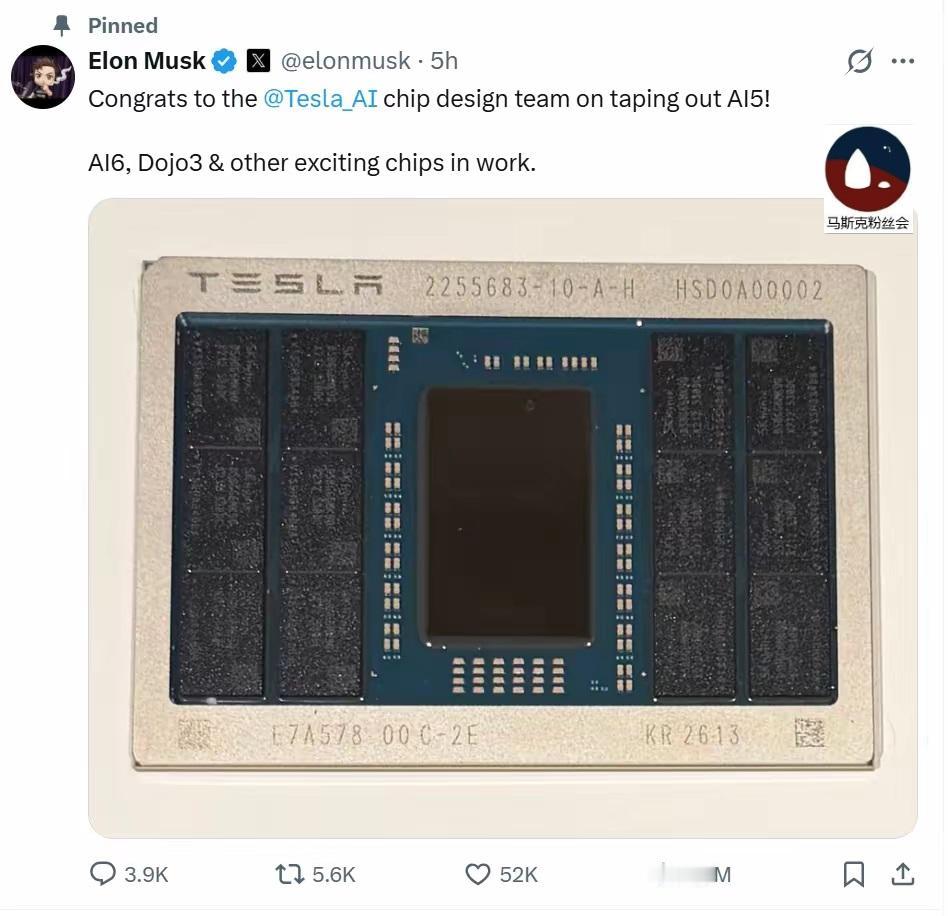Click the Pinned label above the post
The height and width of the screenshot is (916, 948).
click(121, 25)
